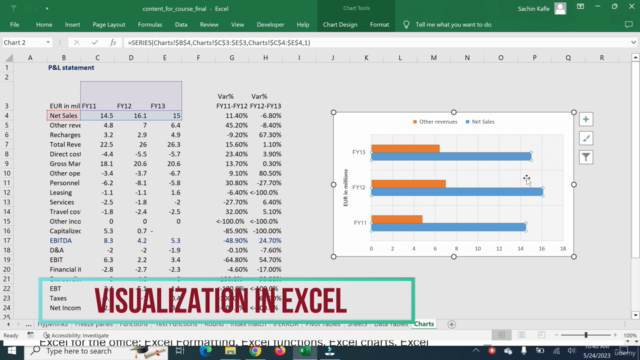Screen dimensions: 640x360
Task: Open the Data ribbon tab
Action: (x=181, y=24)
